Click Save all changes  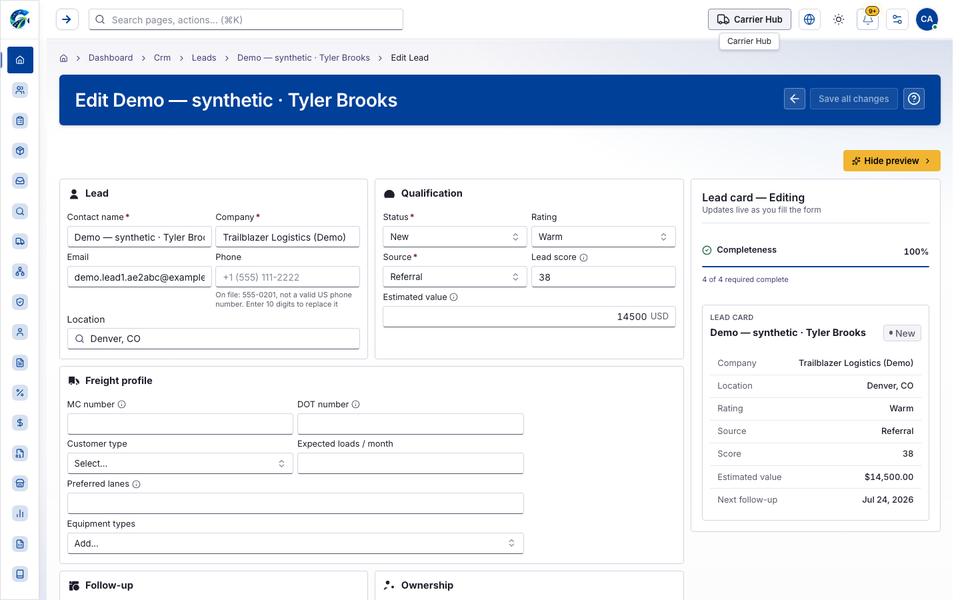tap(853, 99)
